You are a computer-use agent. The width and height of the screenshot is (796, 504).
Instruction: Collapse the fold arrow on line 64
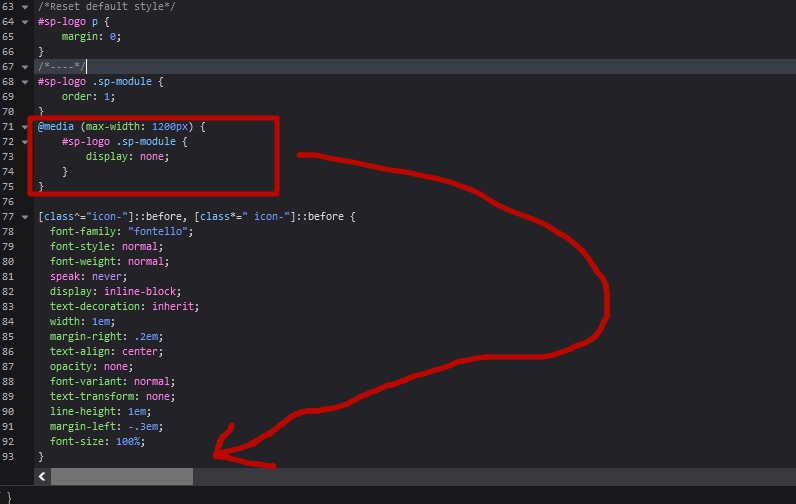point(25,21)
